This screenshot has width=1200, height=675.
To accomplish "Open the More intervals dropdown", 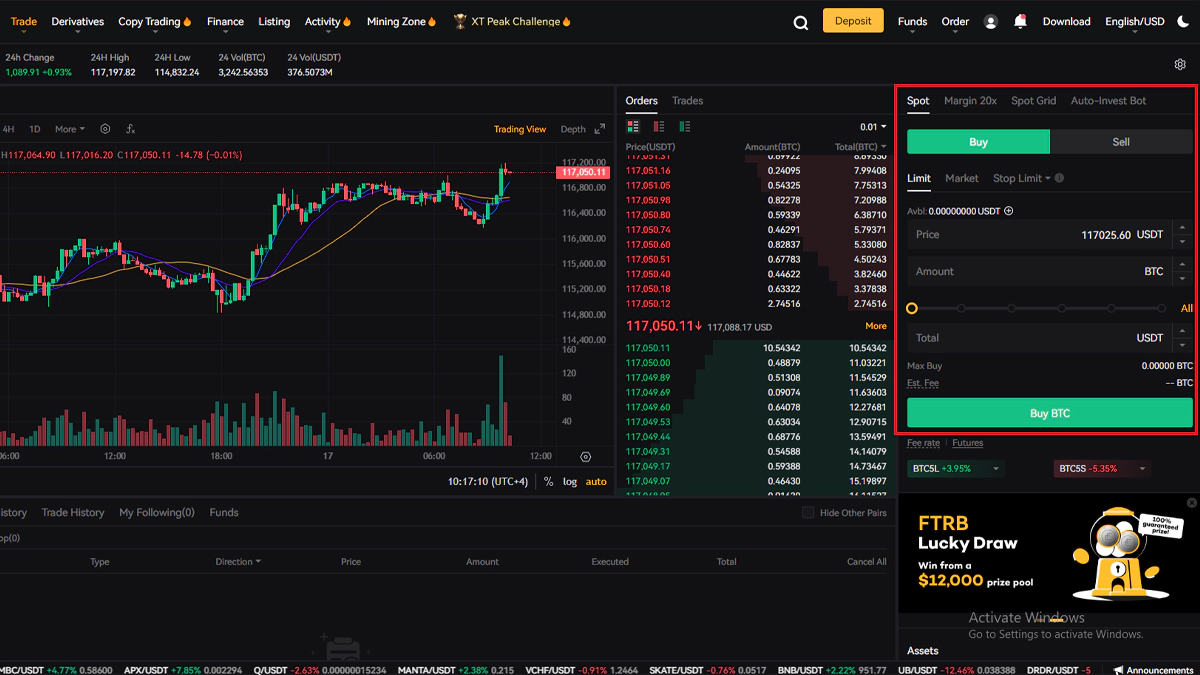I will click(x=70, y=129).
